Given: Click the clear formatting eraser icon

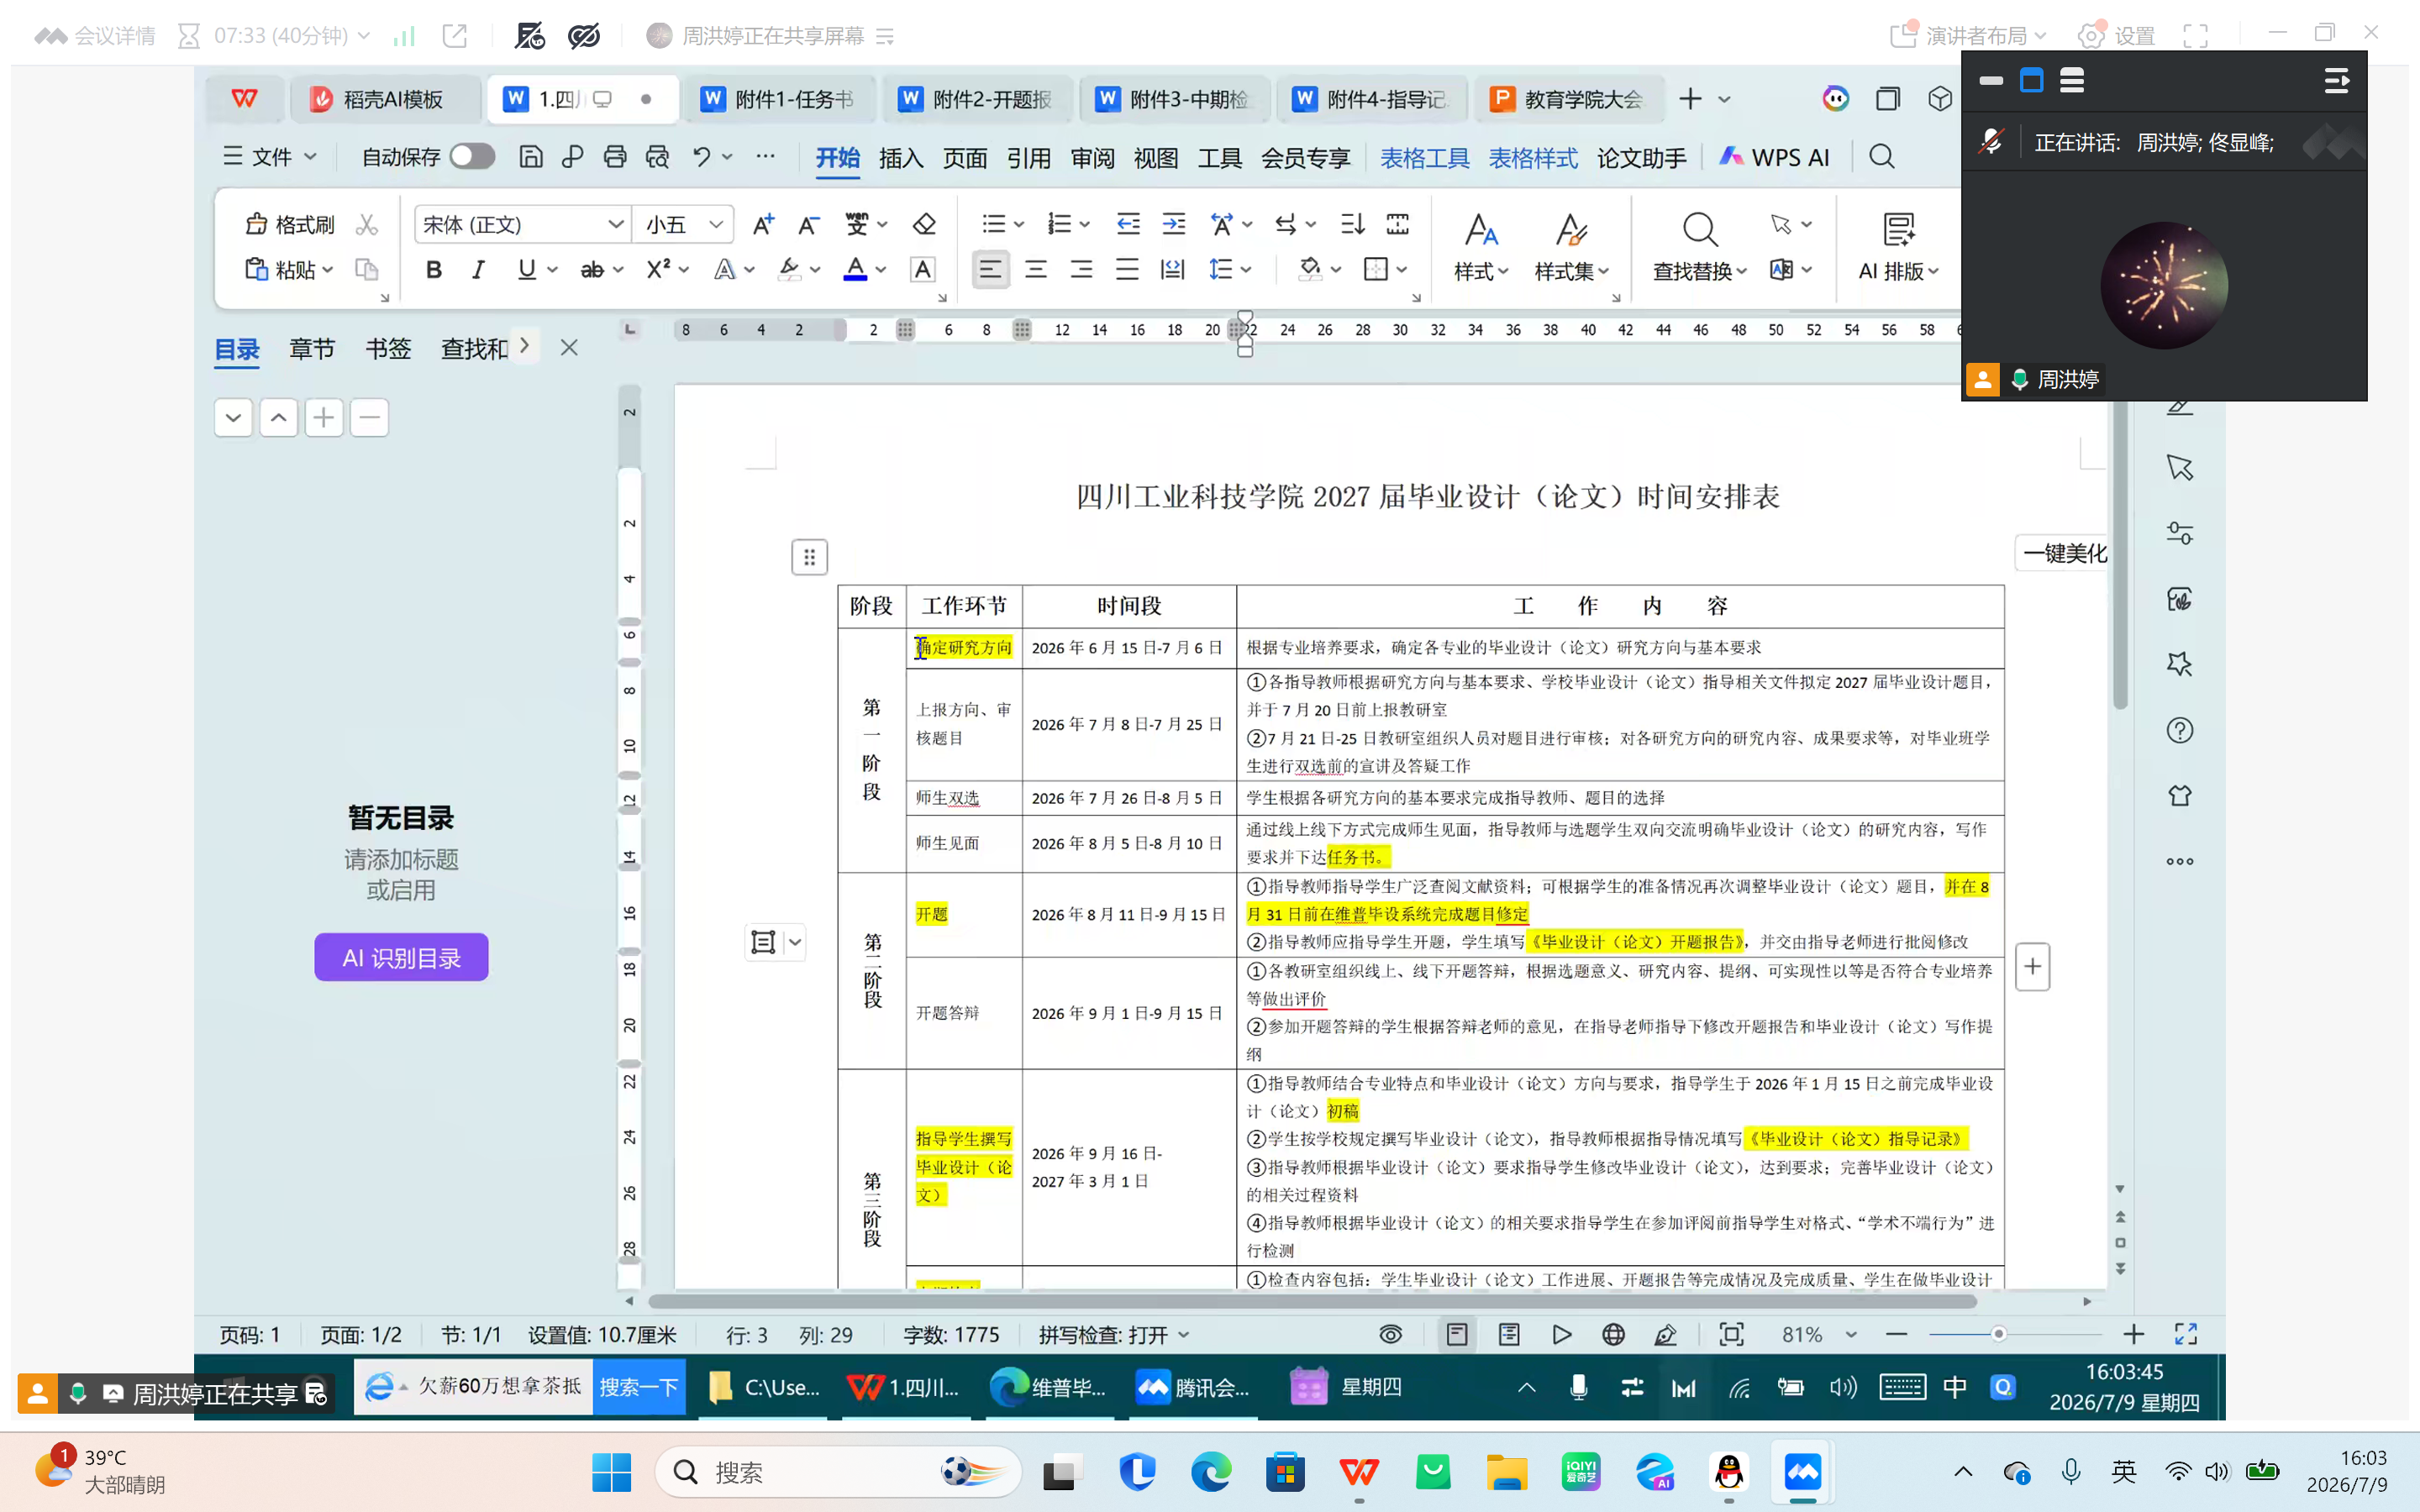Looking at the screenshot, I should [x=924, y=224].
